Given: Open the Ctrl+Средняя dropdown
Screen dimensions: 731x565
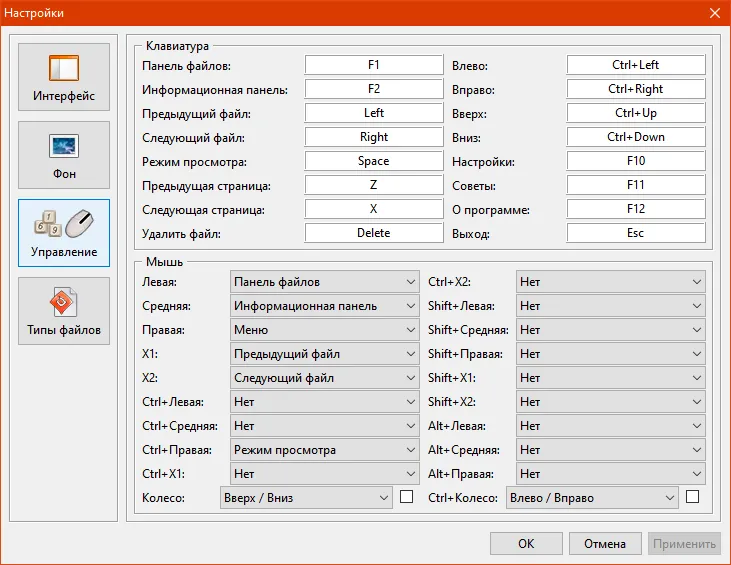Looking at the screenshot, I should 324,426.
